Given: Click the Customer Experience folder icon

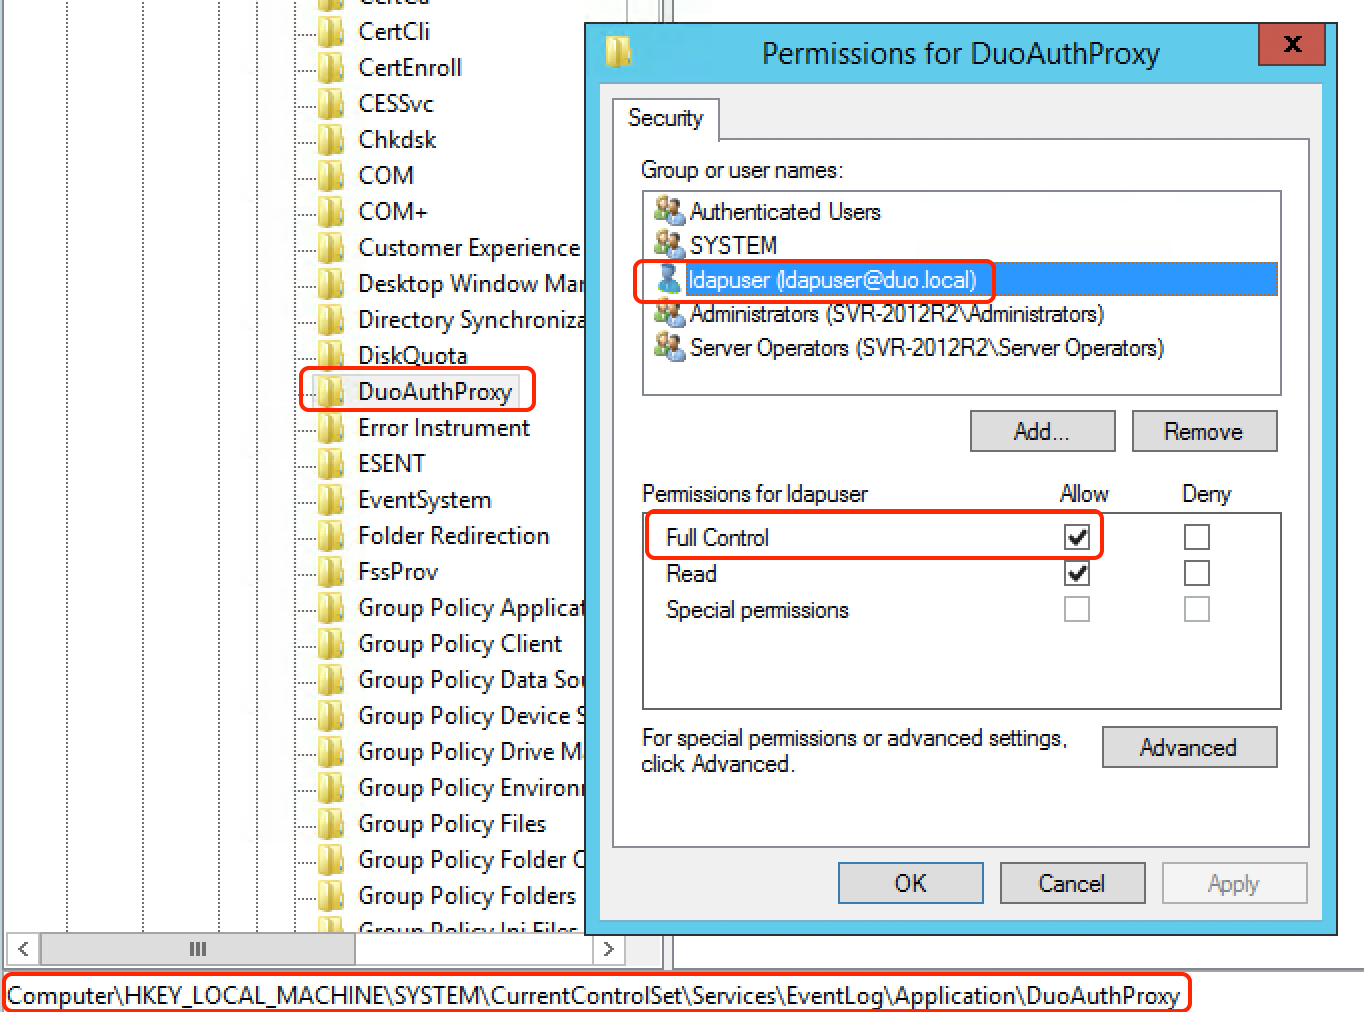Looking at the screenshot, I should [331, 248].
